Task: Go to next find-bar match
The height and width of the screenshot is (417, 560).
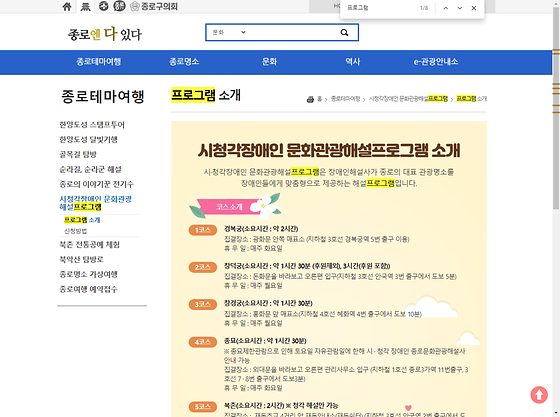Action: [460, 8]
